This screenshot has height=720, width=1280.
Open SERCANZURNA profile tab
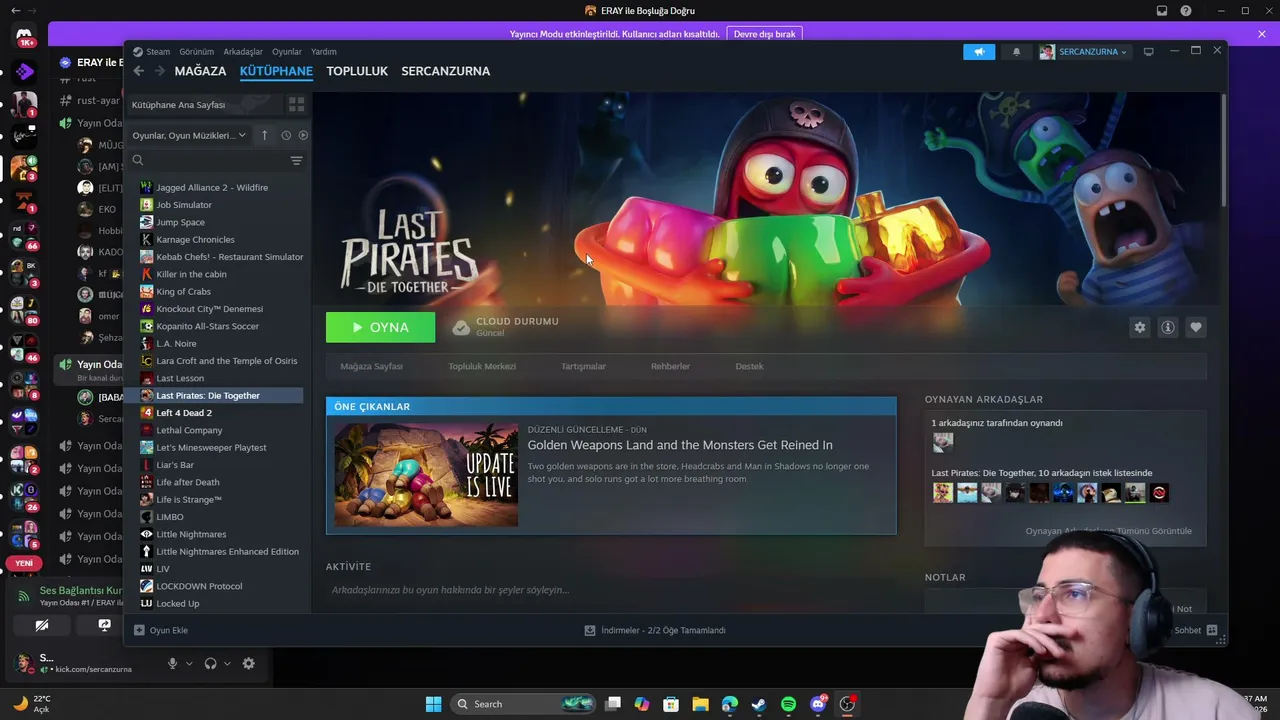pyautogui.click(x=445, y=71)
